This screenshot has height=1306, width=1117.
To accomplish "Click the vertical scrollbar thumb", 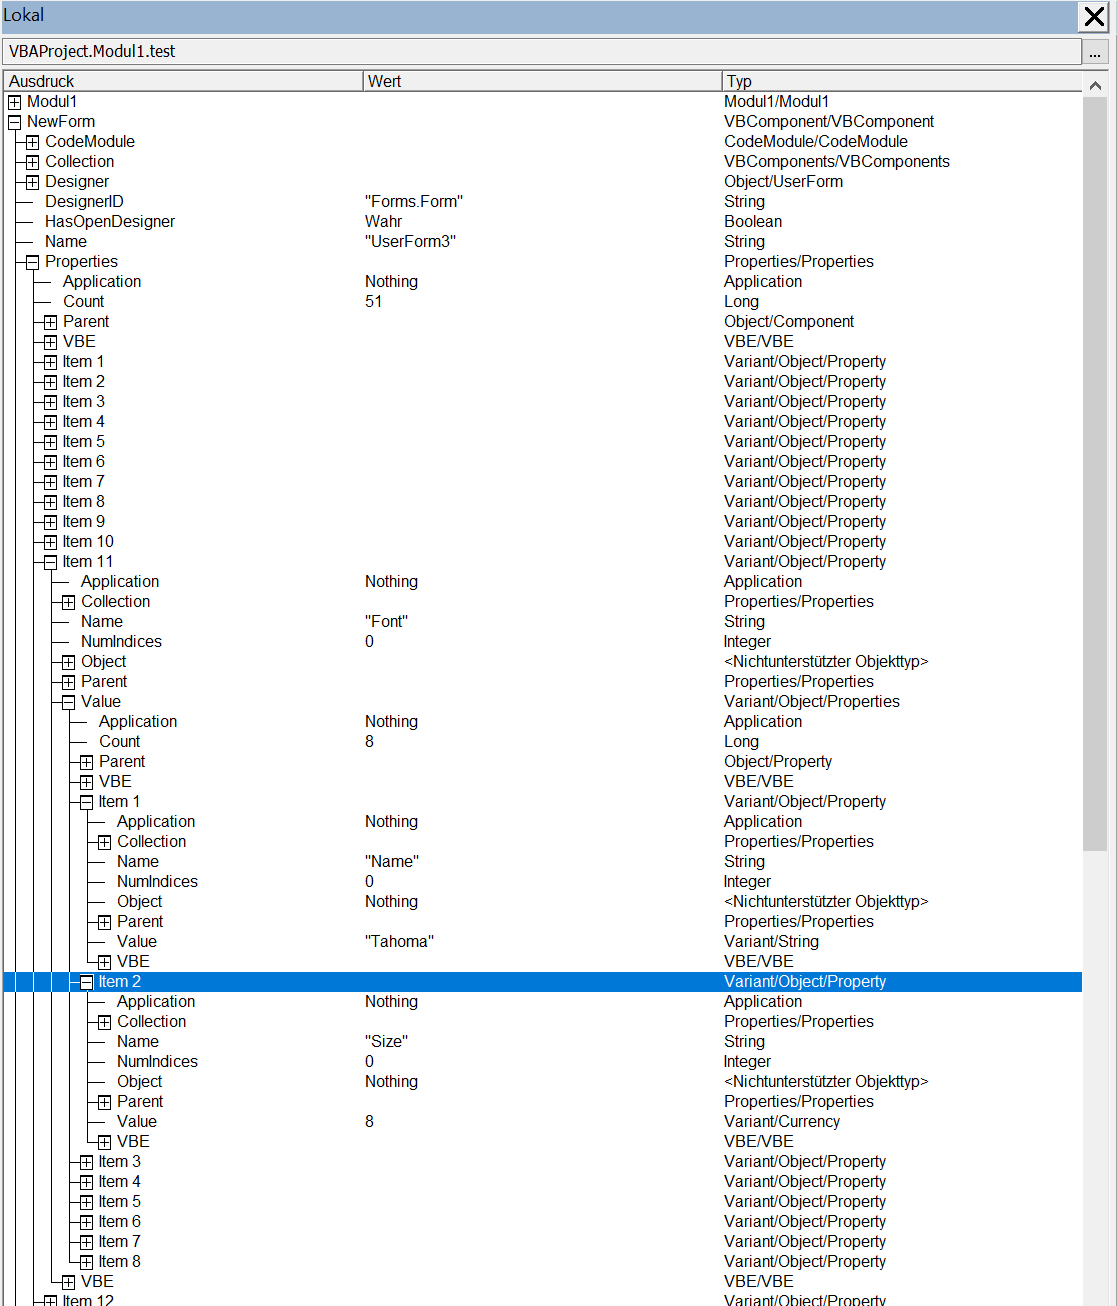I will (x=1095, y=475).
